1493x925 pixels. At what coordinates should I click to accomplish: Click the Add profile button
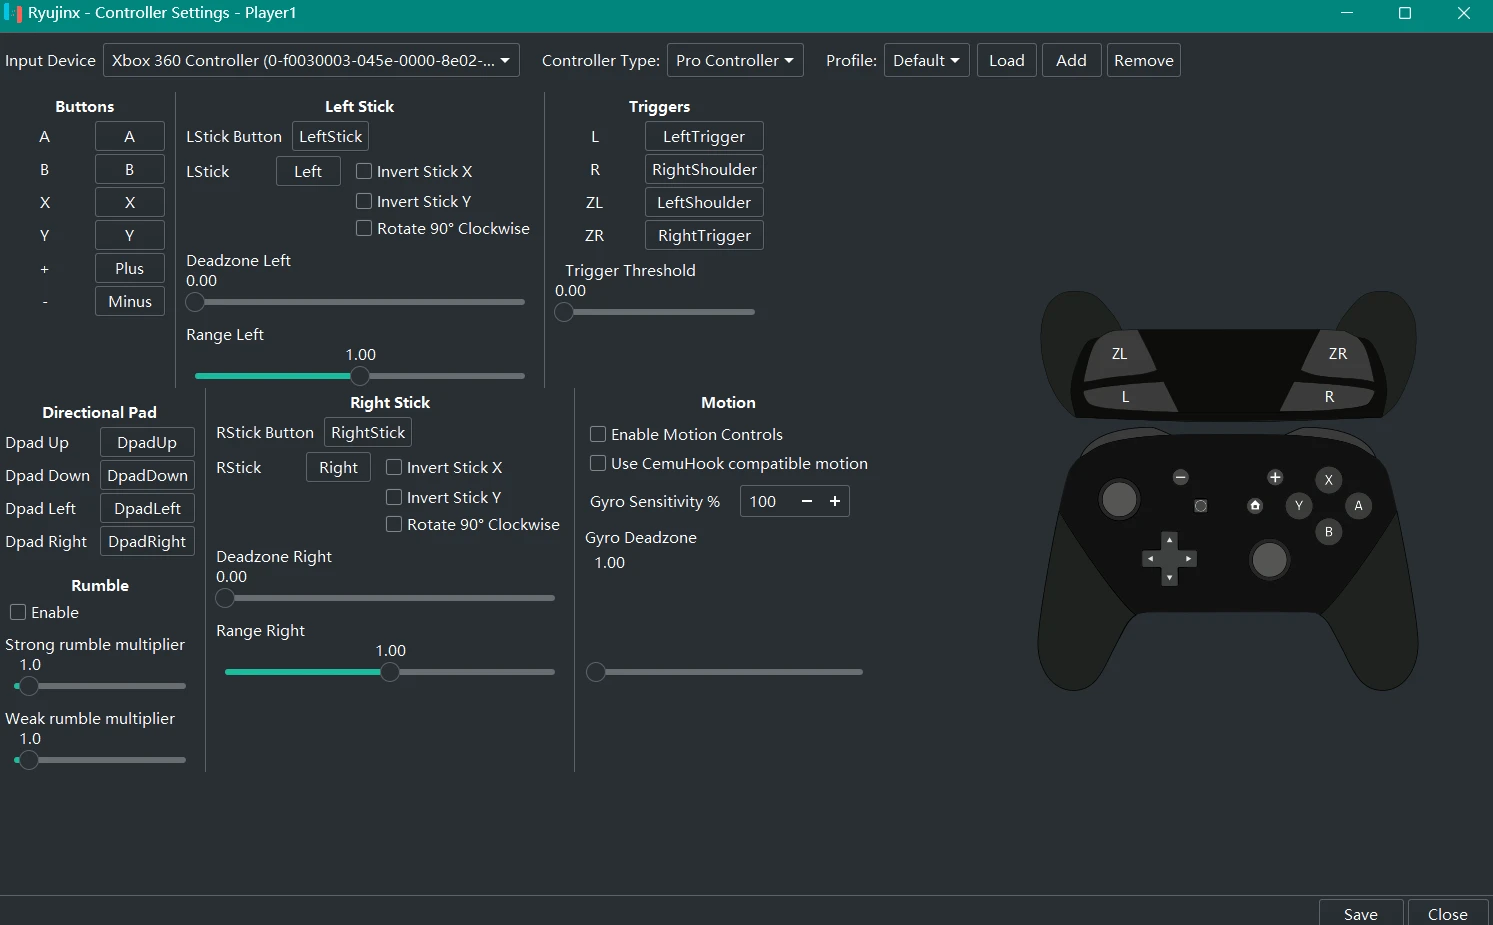(1071, 60)
